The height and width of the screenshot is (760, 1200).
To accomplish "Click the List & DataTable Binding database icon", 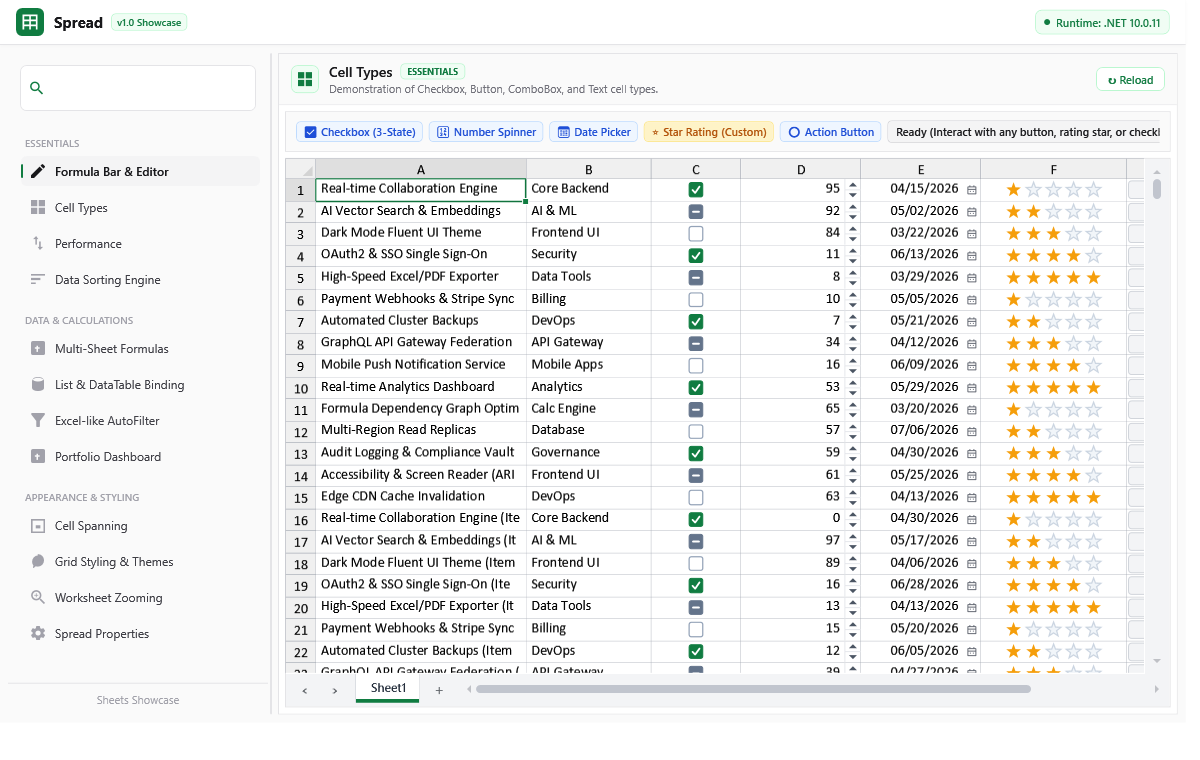I will click(x=38, y=384).
